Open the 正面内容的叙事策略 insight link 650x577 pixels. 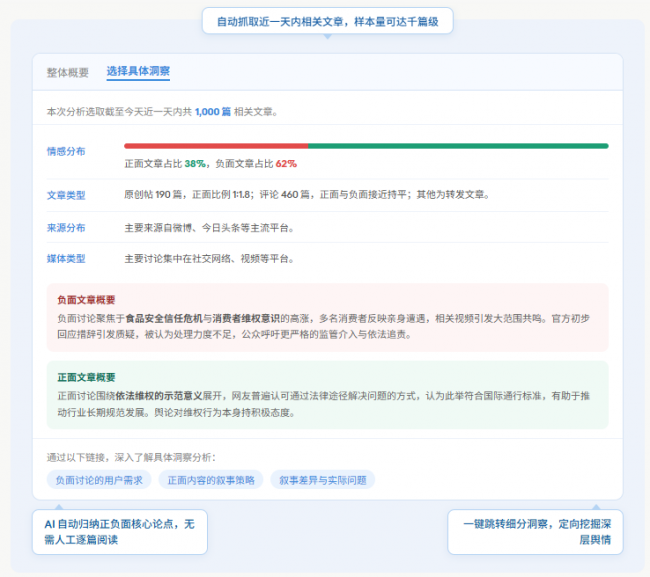(211, 480)
